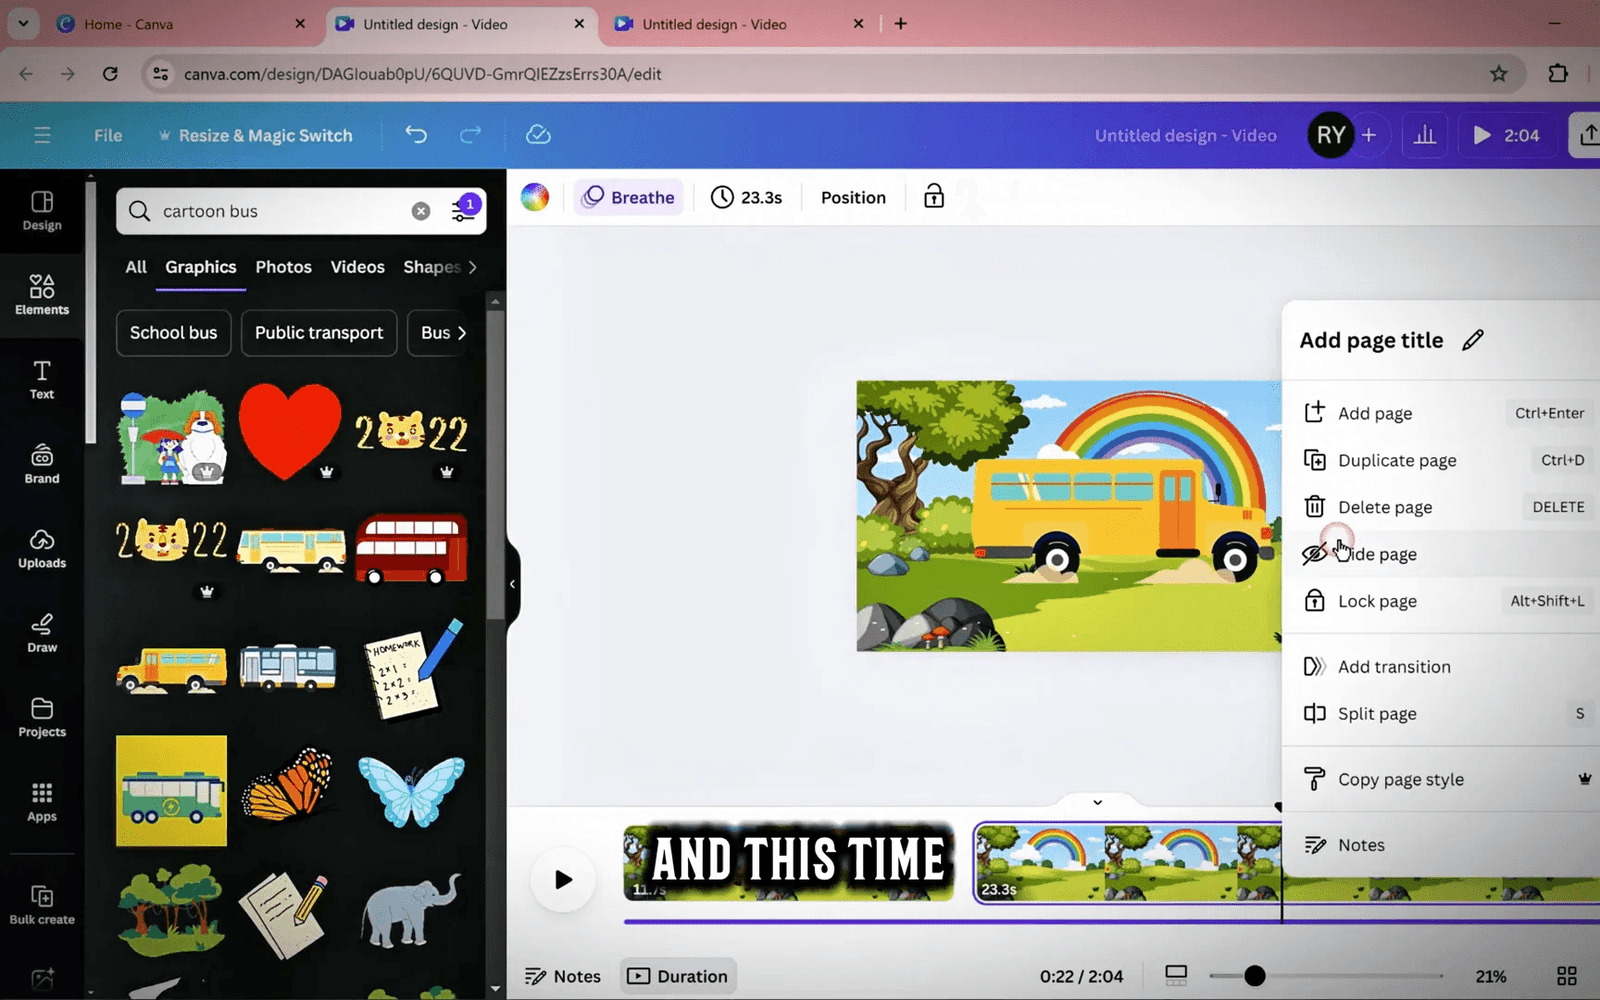Add the red heart graphic
1600x1000 pixels.
pyautogui.click(x=290, y=431)
